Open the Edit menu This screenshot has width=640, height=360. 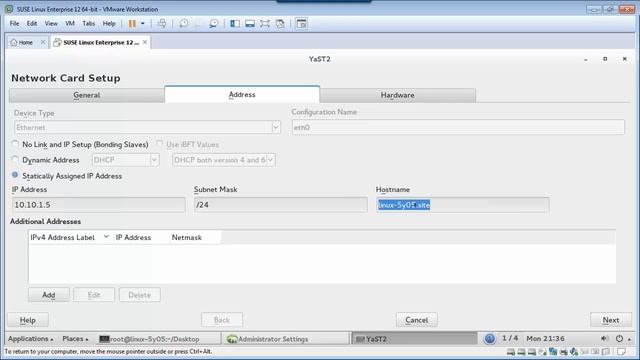click(32, 24)
